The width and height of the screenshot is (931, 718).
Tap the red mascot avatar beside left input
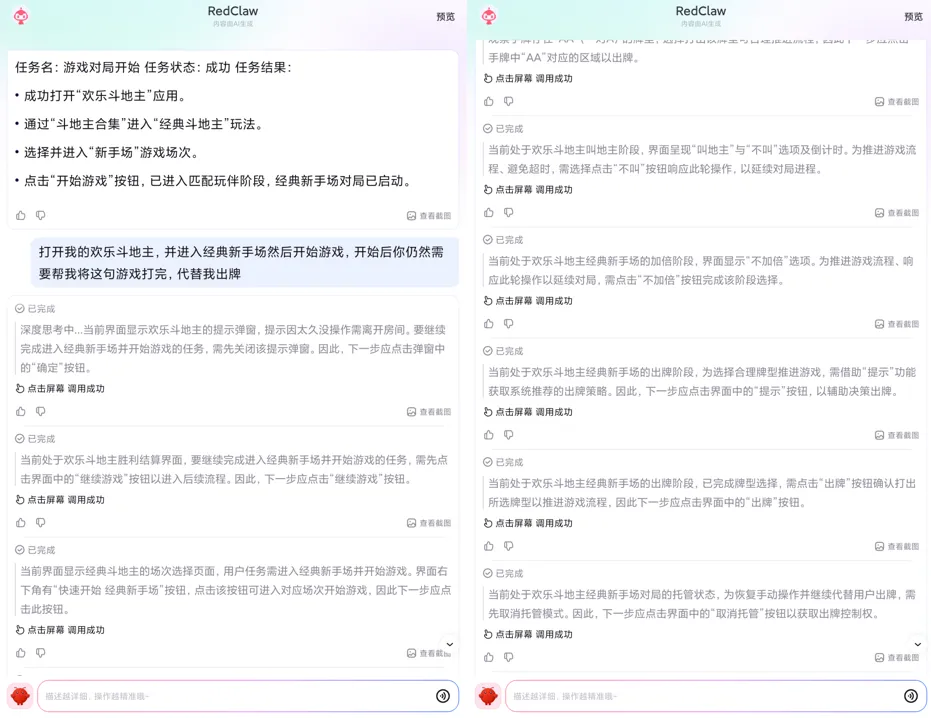[x=20, y=696]
